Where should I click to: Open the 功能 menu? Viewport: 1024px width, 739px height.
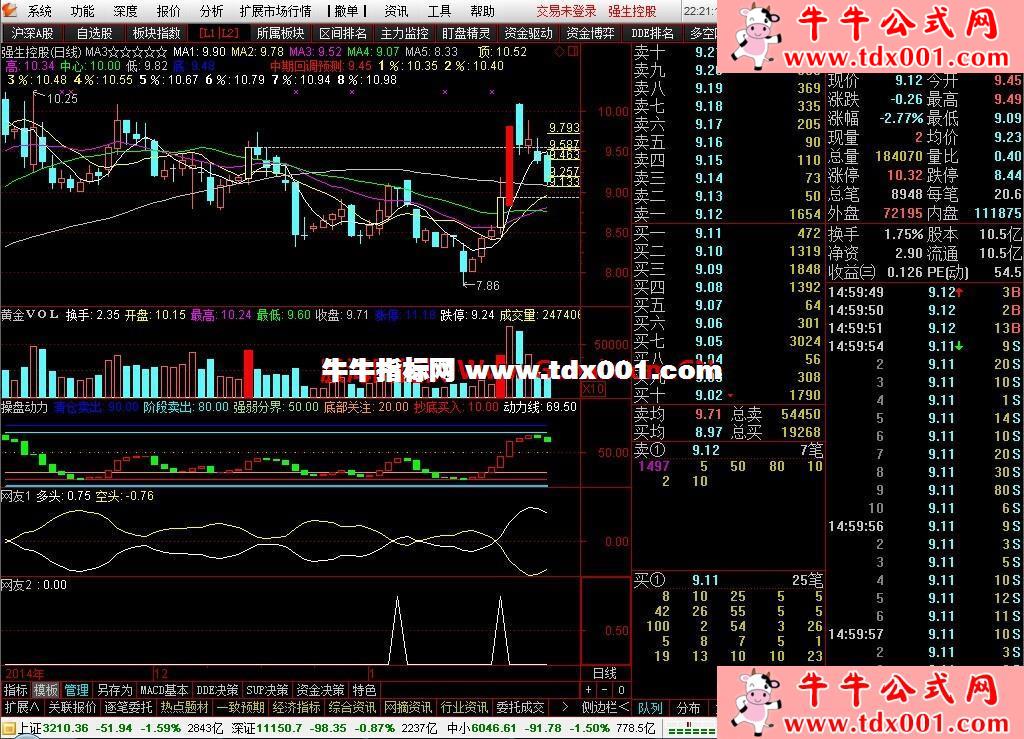coord(82,11)
